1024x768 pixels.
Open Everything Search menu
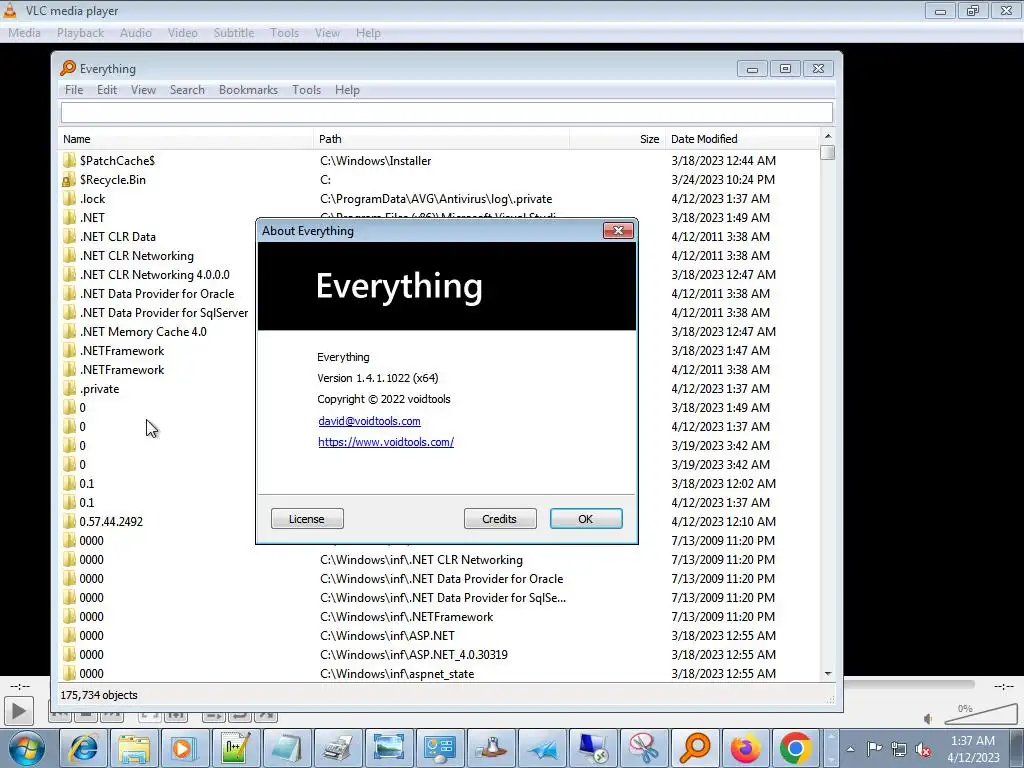(x=187, y=89)
